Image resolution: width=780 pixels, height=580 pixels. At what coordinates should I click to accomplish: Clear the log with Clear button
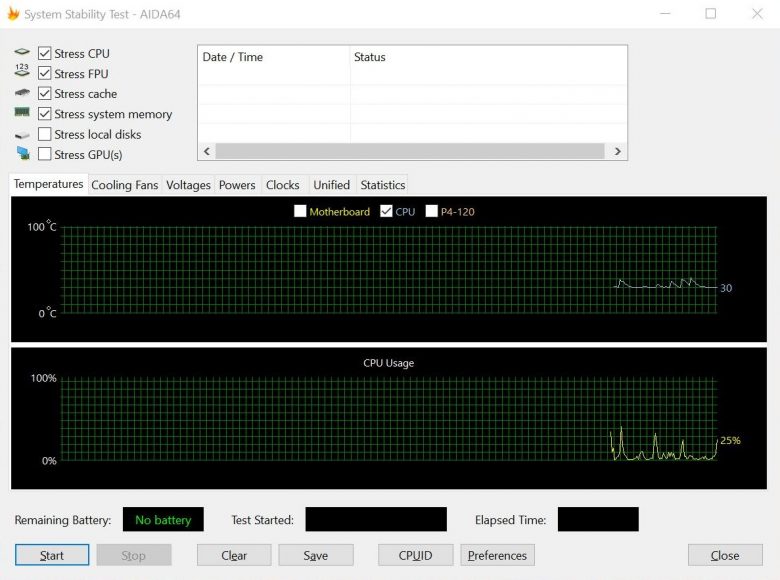(x=234, y=555)
